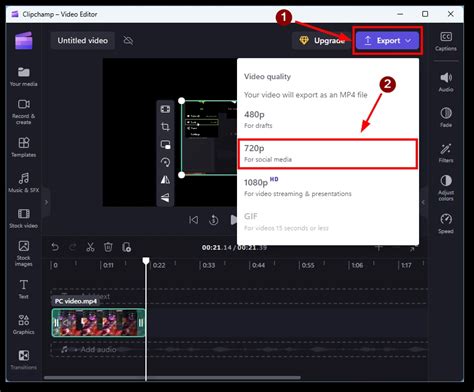Open the Transitions panel
Image resolution: width=474 pixels, height=392 pixels.
tap(23, 360)
